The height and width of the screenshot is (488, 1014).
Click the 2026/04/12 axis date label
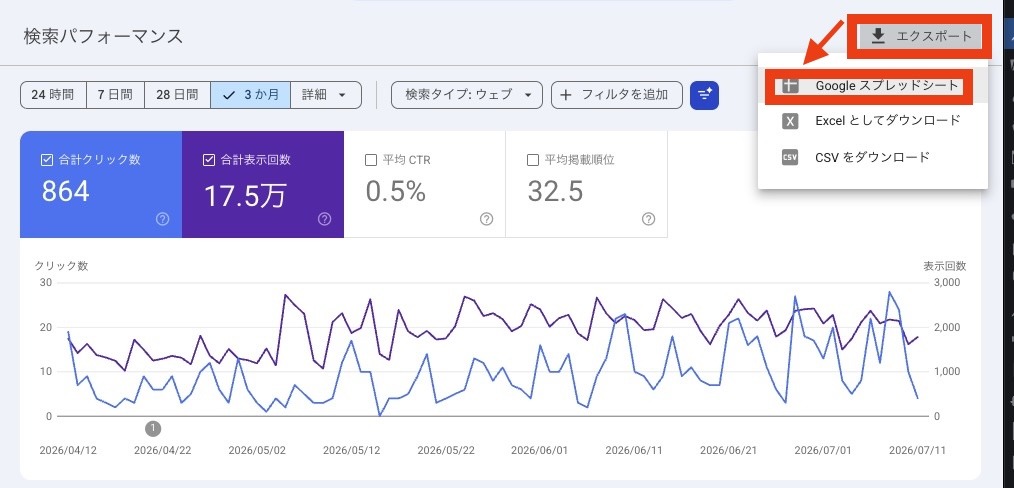click(68, 450)
